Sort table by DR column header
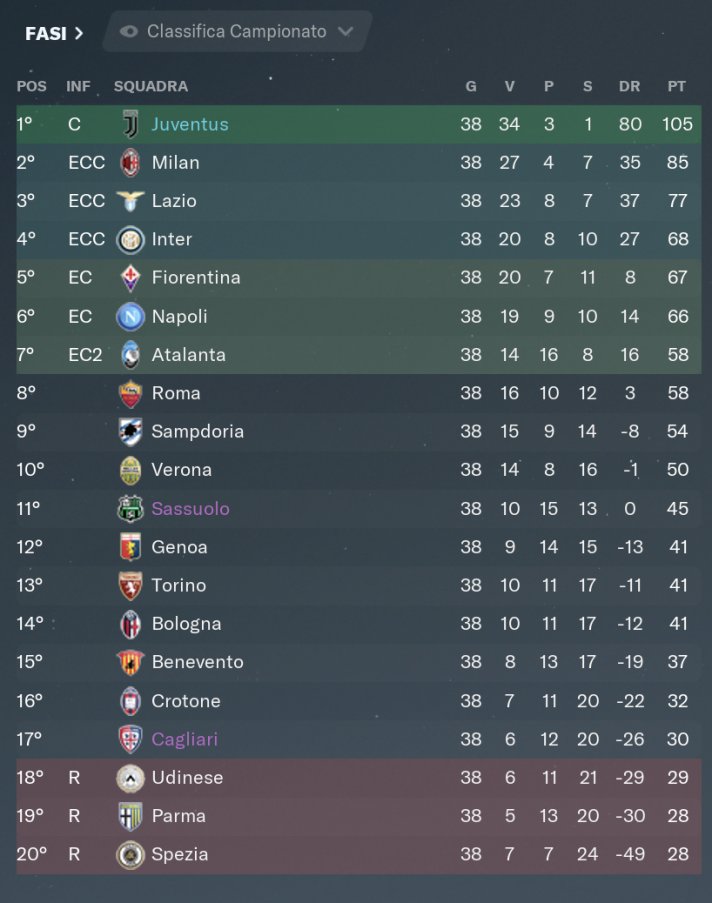This screenshot has height=903, width=712. click(629, 86)
